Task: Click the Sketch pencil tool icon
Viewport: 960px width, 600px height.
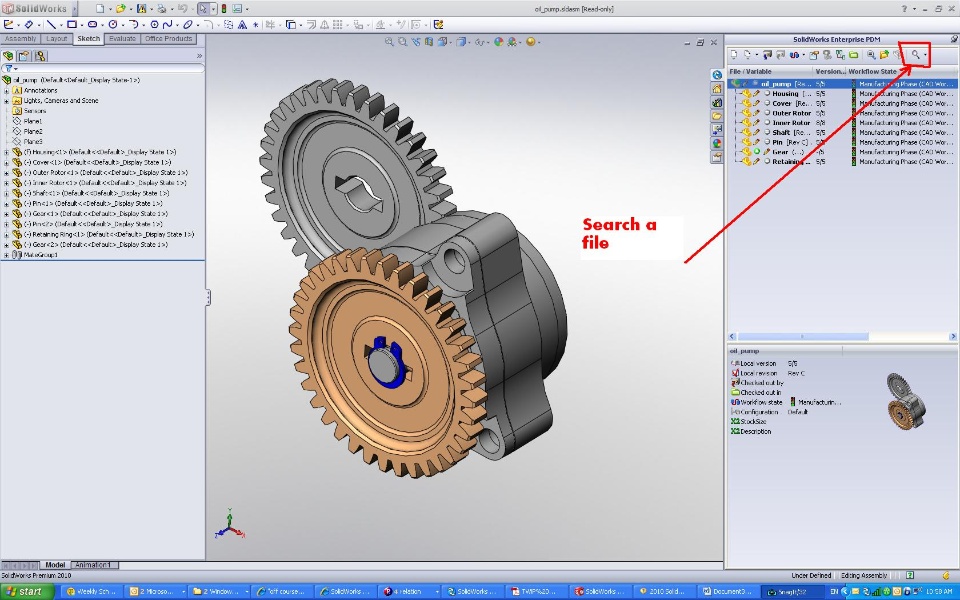Action: tap(9, 24)
